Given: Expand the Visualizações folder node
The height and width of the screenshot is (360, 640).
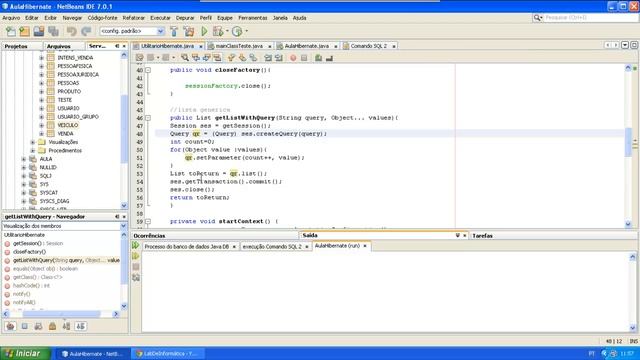Looking at the screenshot, I should (x=33, y=142).
